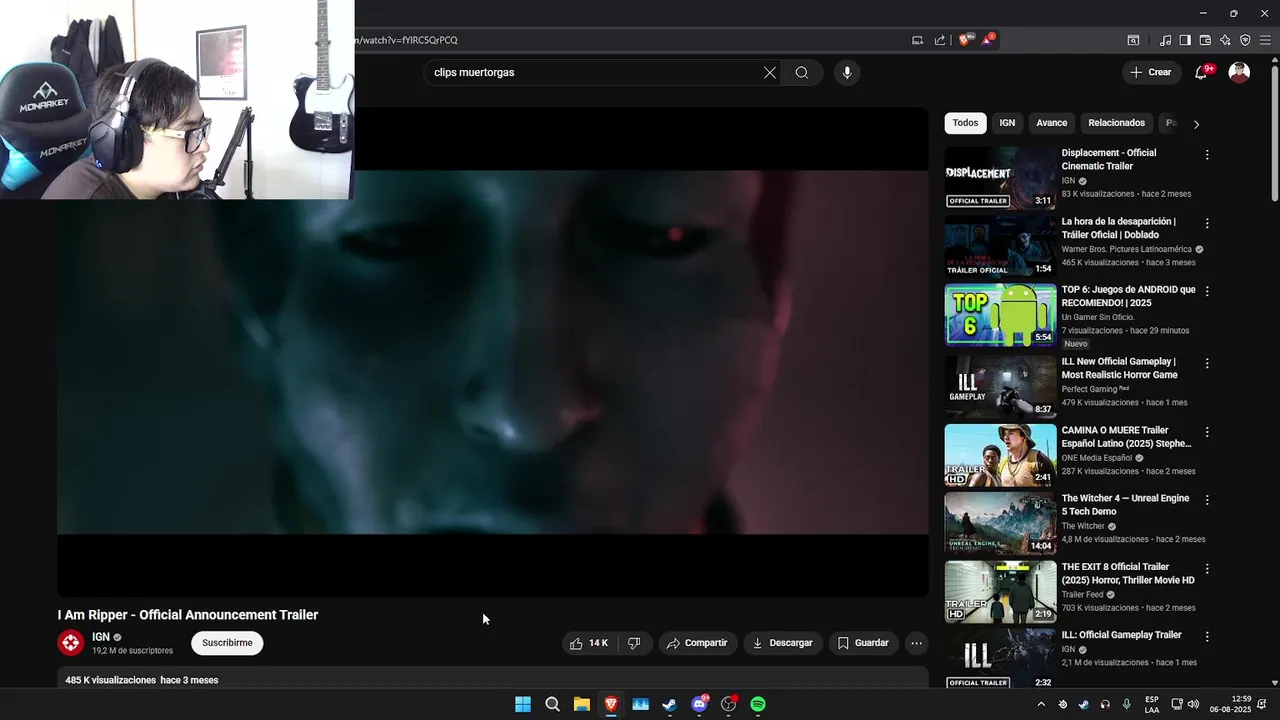Open the Brave VPN shield icon
The height and width of the screenshot is (720, 1280).
[x=1245, y=40]
